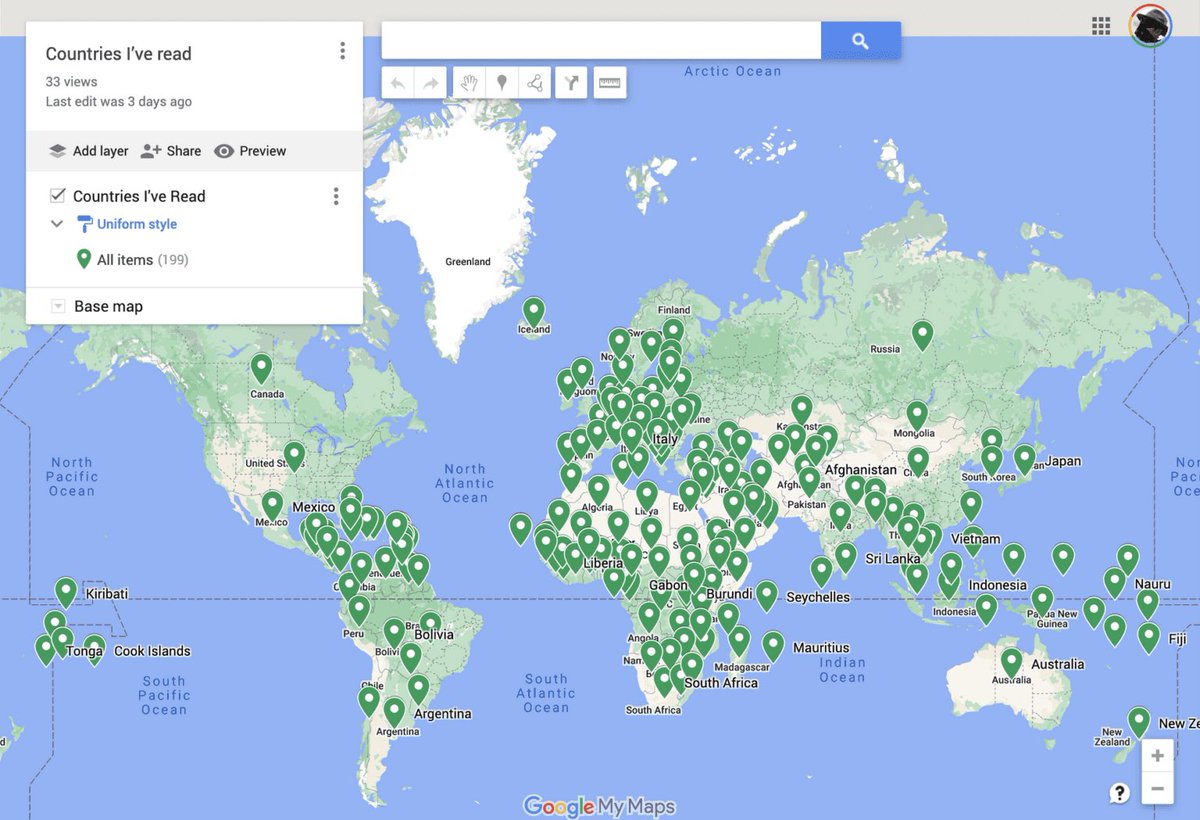
Task: Select the Draw a line tool
Action: (x=535, y=83)
